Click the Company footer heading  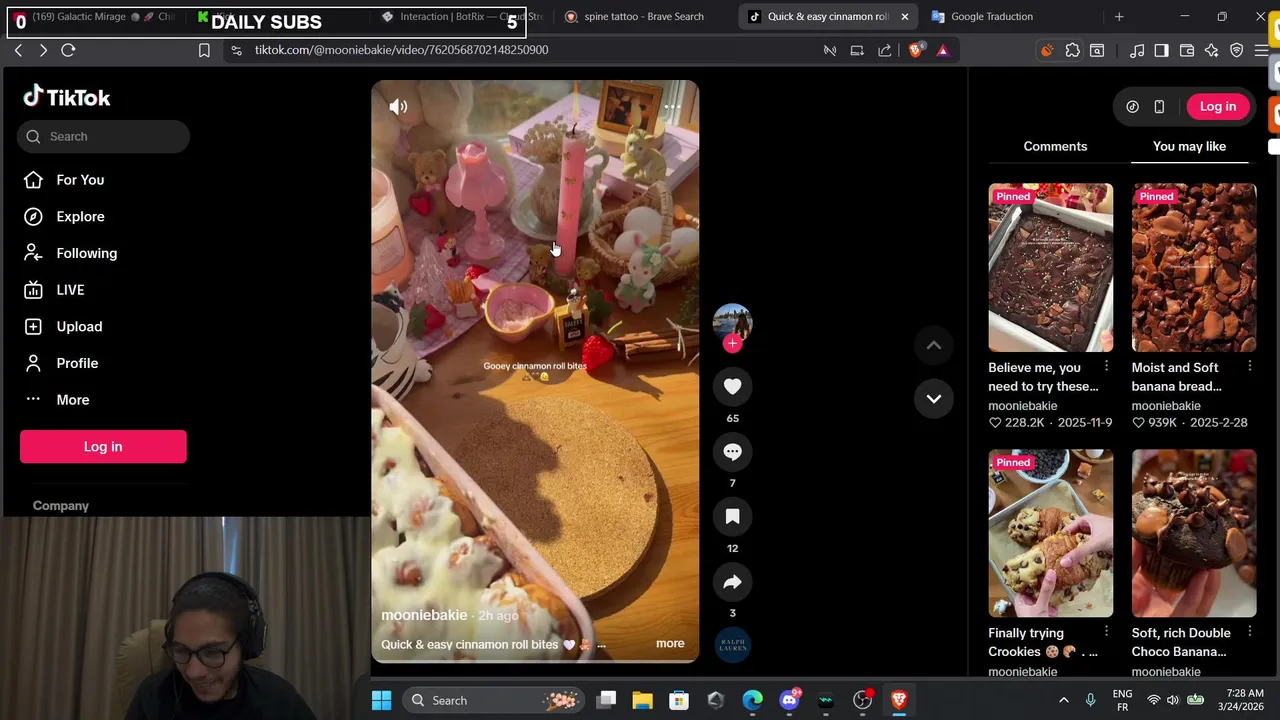61,506
